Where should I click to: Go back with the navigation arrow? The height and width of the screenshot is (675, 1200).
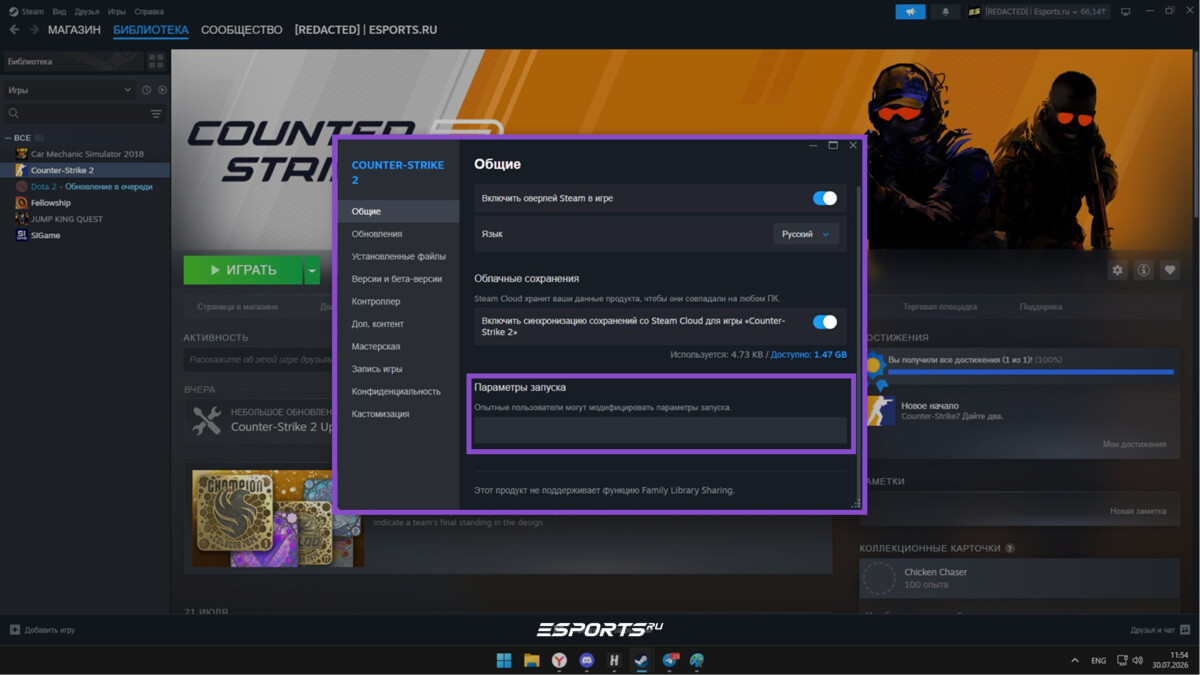click(14, 30)
